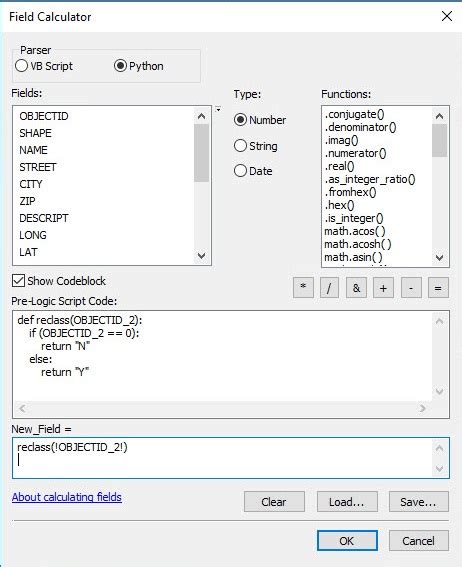This screenshot has width=462, height=567.
Task: Click the Fields list scrollbar thumb
Action: (x=201, y=153)
